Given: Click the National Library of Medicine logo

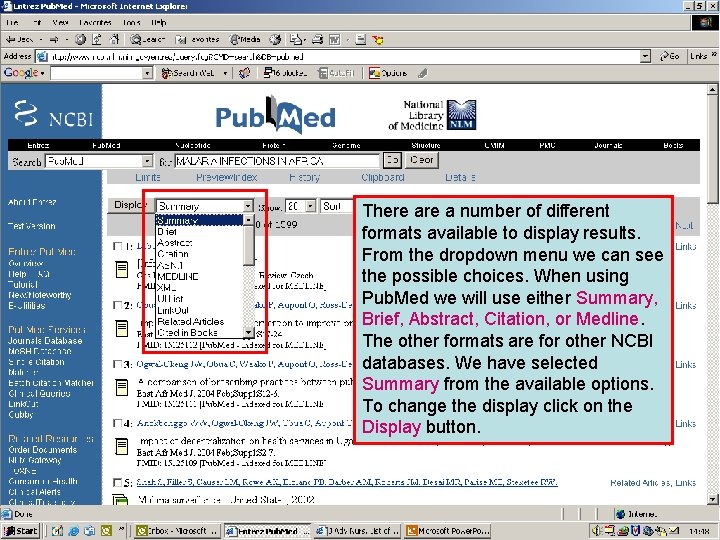Looking at the screenshot, I should pyautogui.click(x=432, y=115).
